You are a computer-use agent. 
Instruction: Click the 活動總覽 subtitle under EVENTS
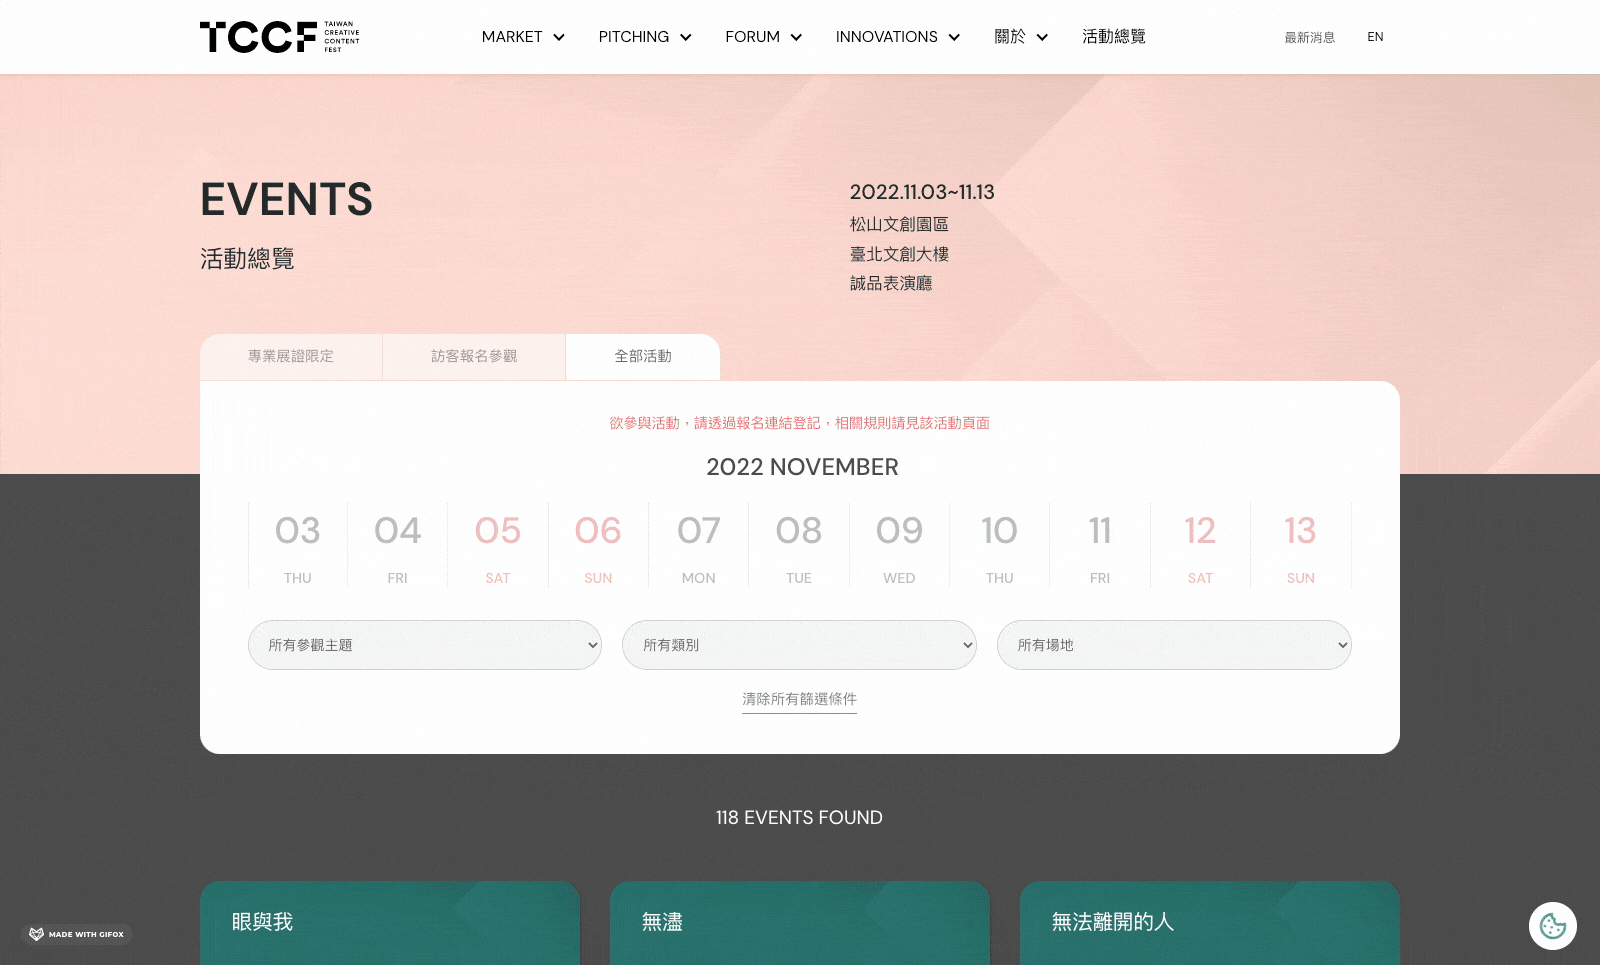(247, 259)
